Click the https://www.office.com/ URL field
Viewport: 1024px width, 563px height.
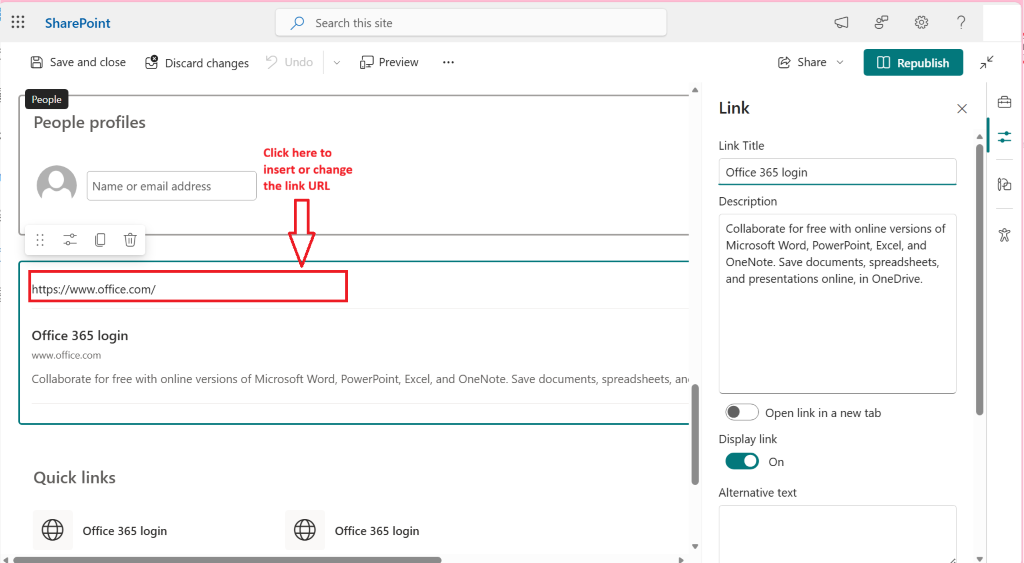click(x=187, y=287)
